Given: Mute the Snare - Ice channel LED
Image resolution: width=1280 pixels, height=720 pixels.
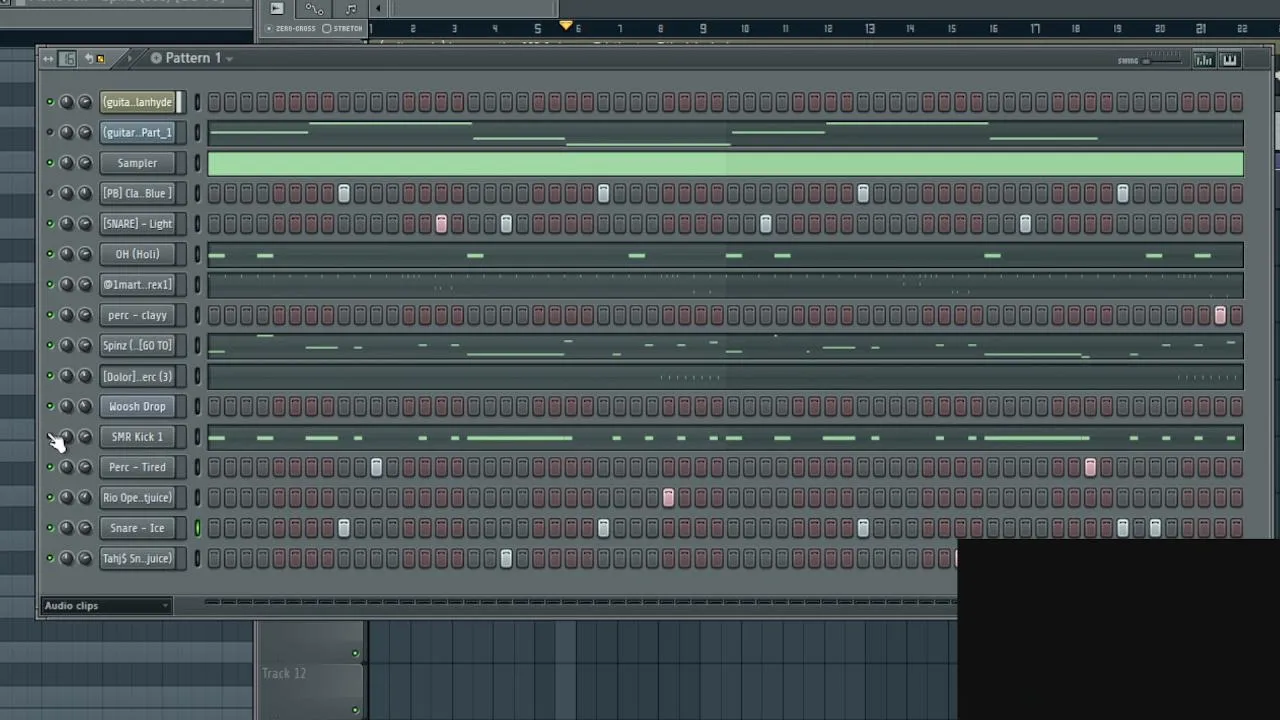Looking at the screenshot, I should [49, 528].
